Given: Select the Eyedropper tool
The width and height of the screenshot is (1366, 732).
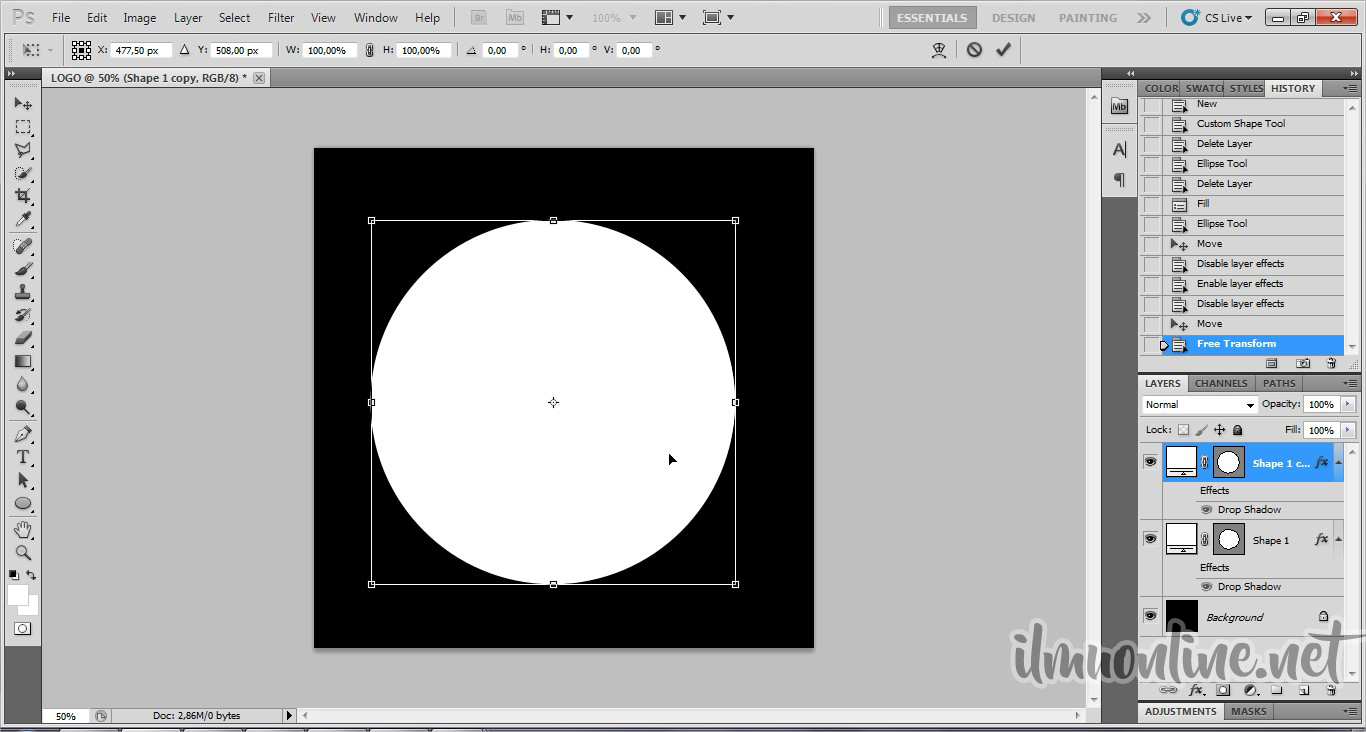Looking at the screenshot, I should pyautogui.click(x=22, y=220).
